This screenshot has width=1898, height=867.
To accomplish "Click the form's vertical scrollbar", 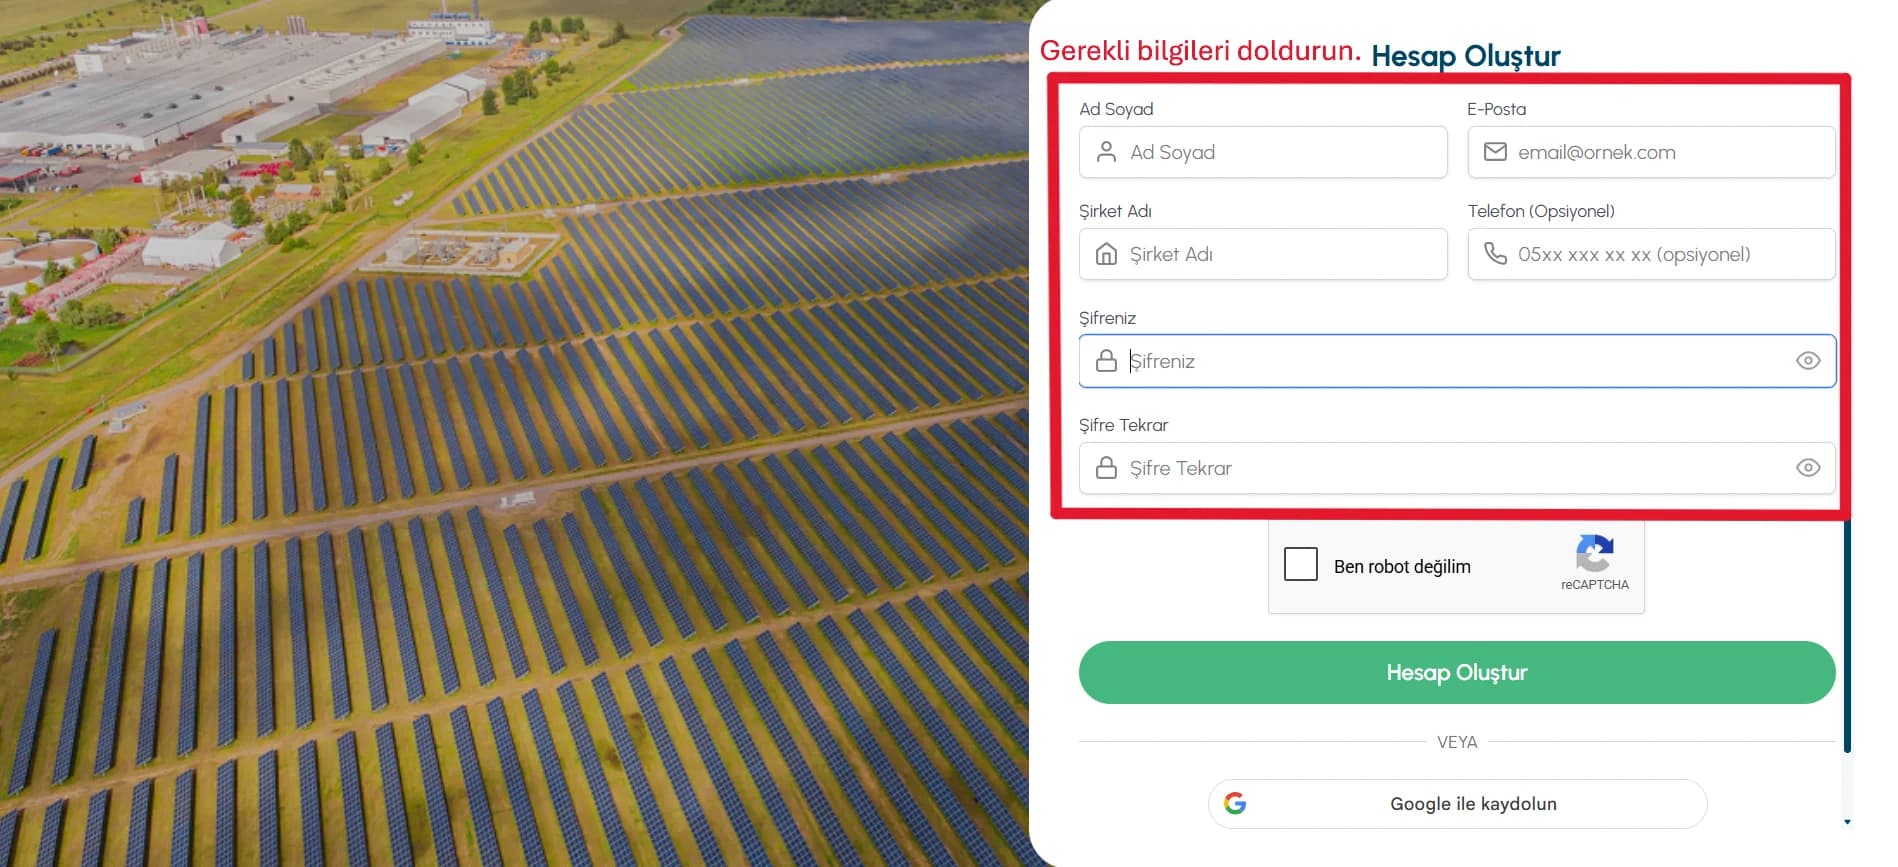I will 1847,635.
